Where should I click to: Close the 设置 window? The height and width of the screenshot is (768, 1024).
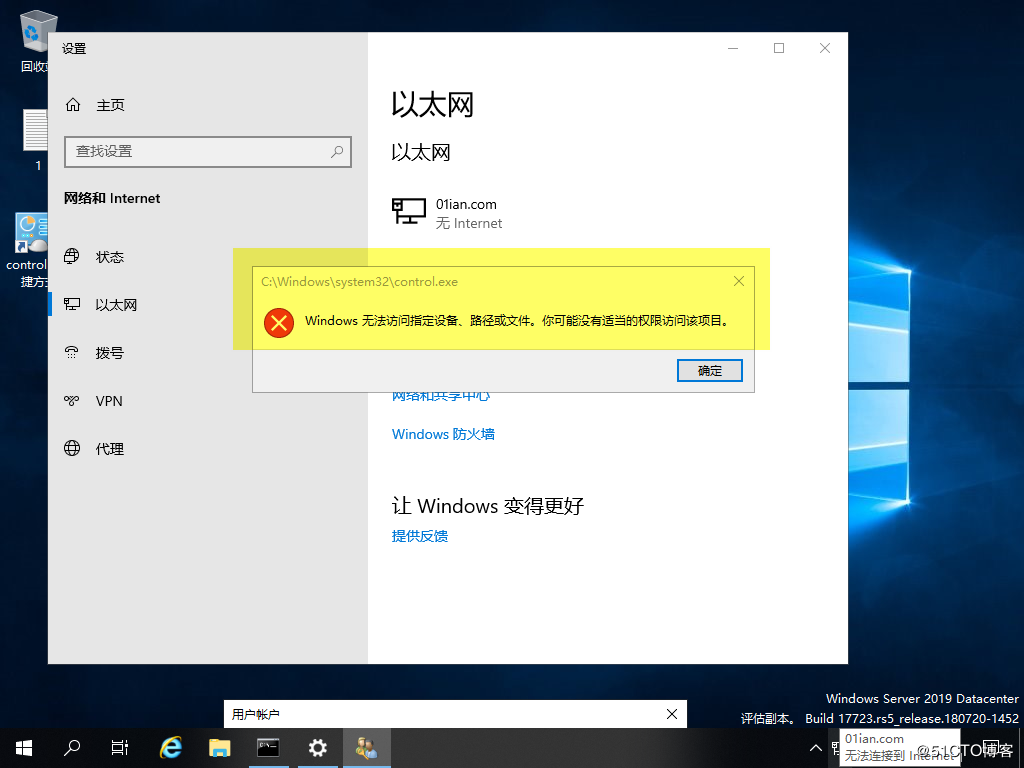coord(825,48)
